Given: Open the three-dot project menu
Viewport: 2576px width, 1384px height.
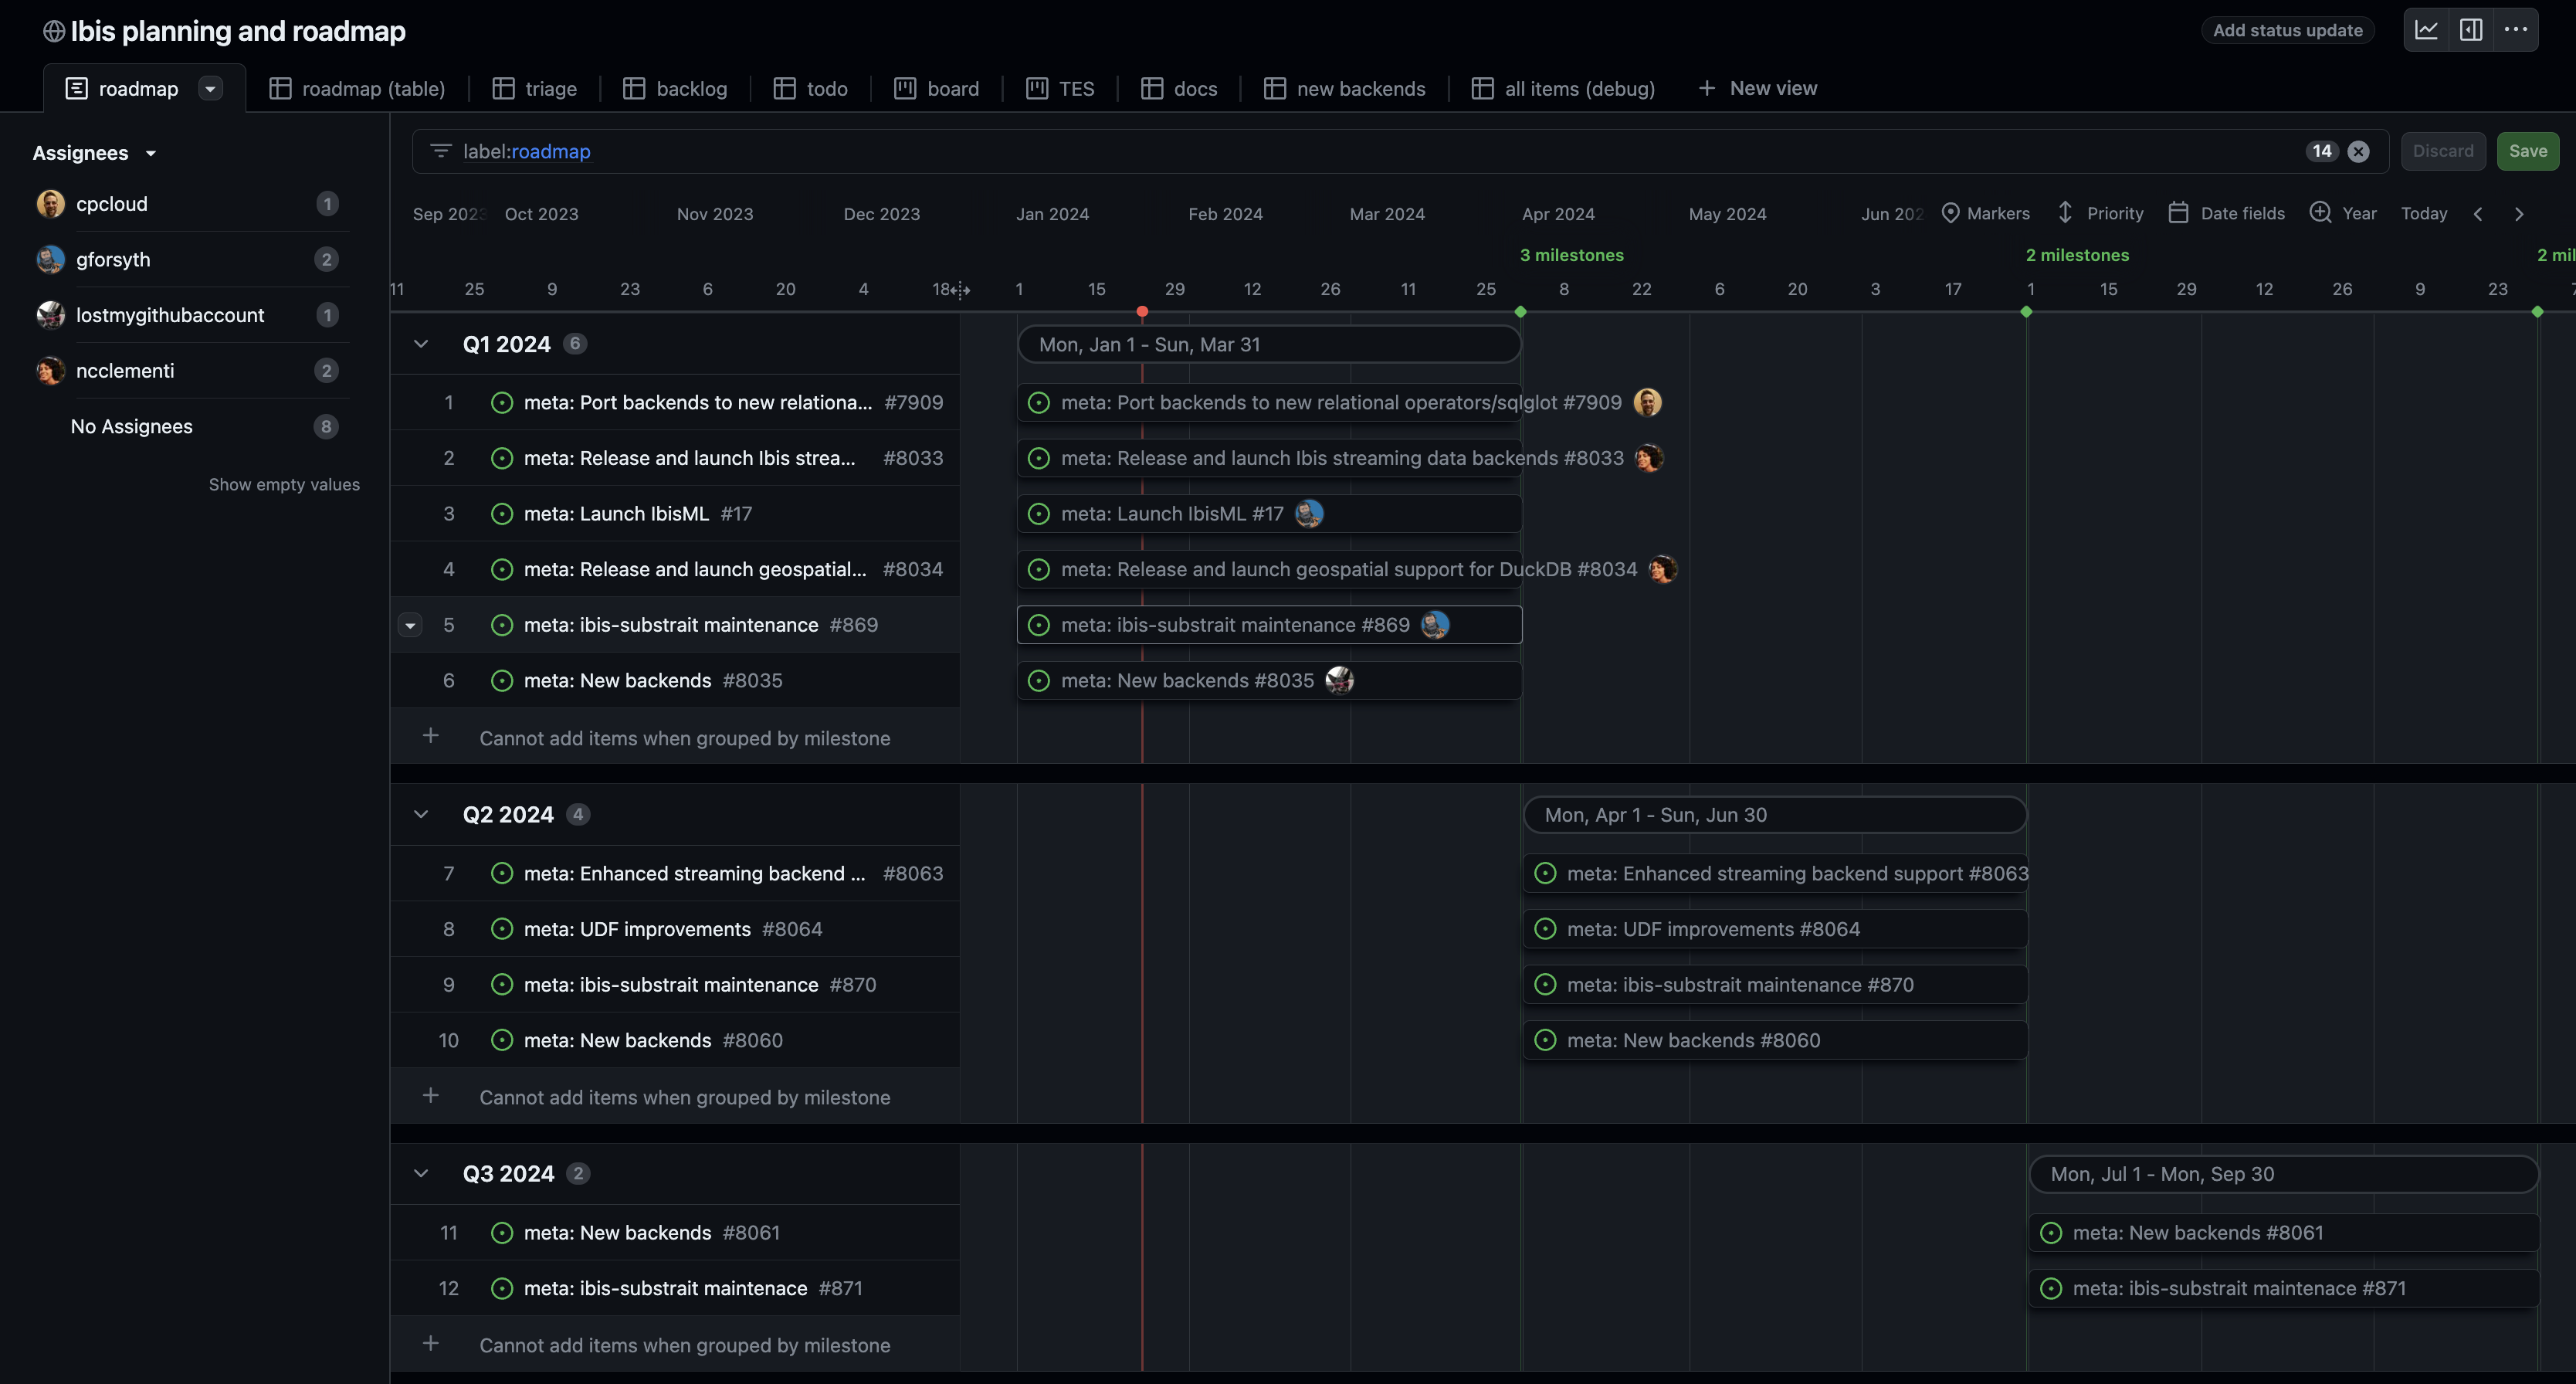Looking at the screenshot, I should (x=2516, y=30).
